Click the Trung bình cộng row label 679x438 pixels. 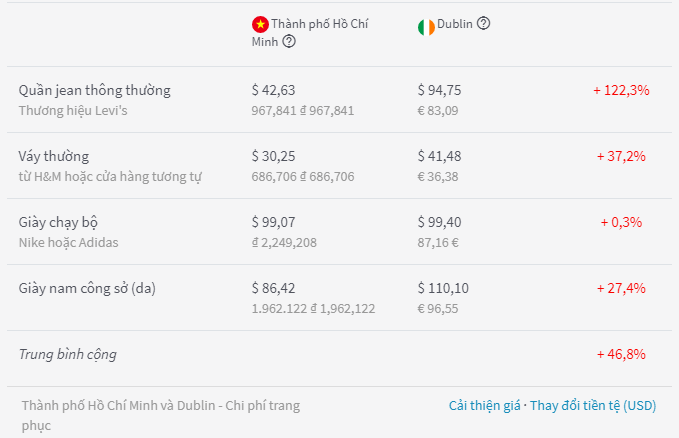coord(68,354)
